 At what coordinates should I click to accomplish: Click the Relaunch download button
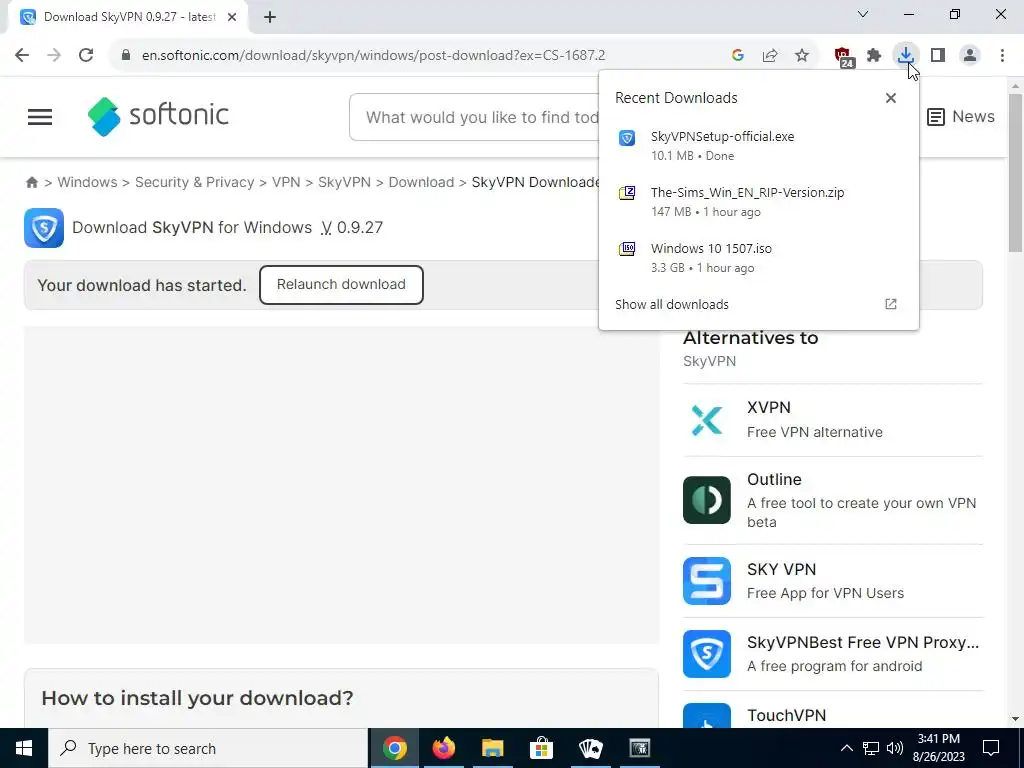[x=342, y=285]
